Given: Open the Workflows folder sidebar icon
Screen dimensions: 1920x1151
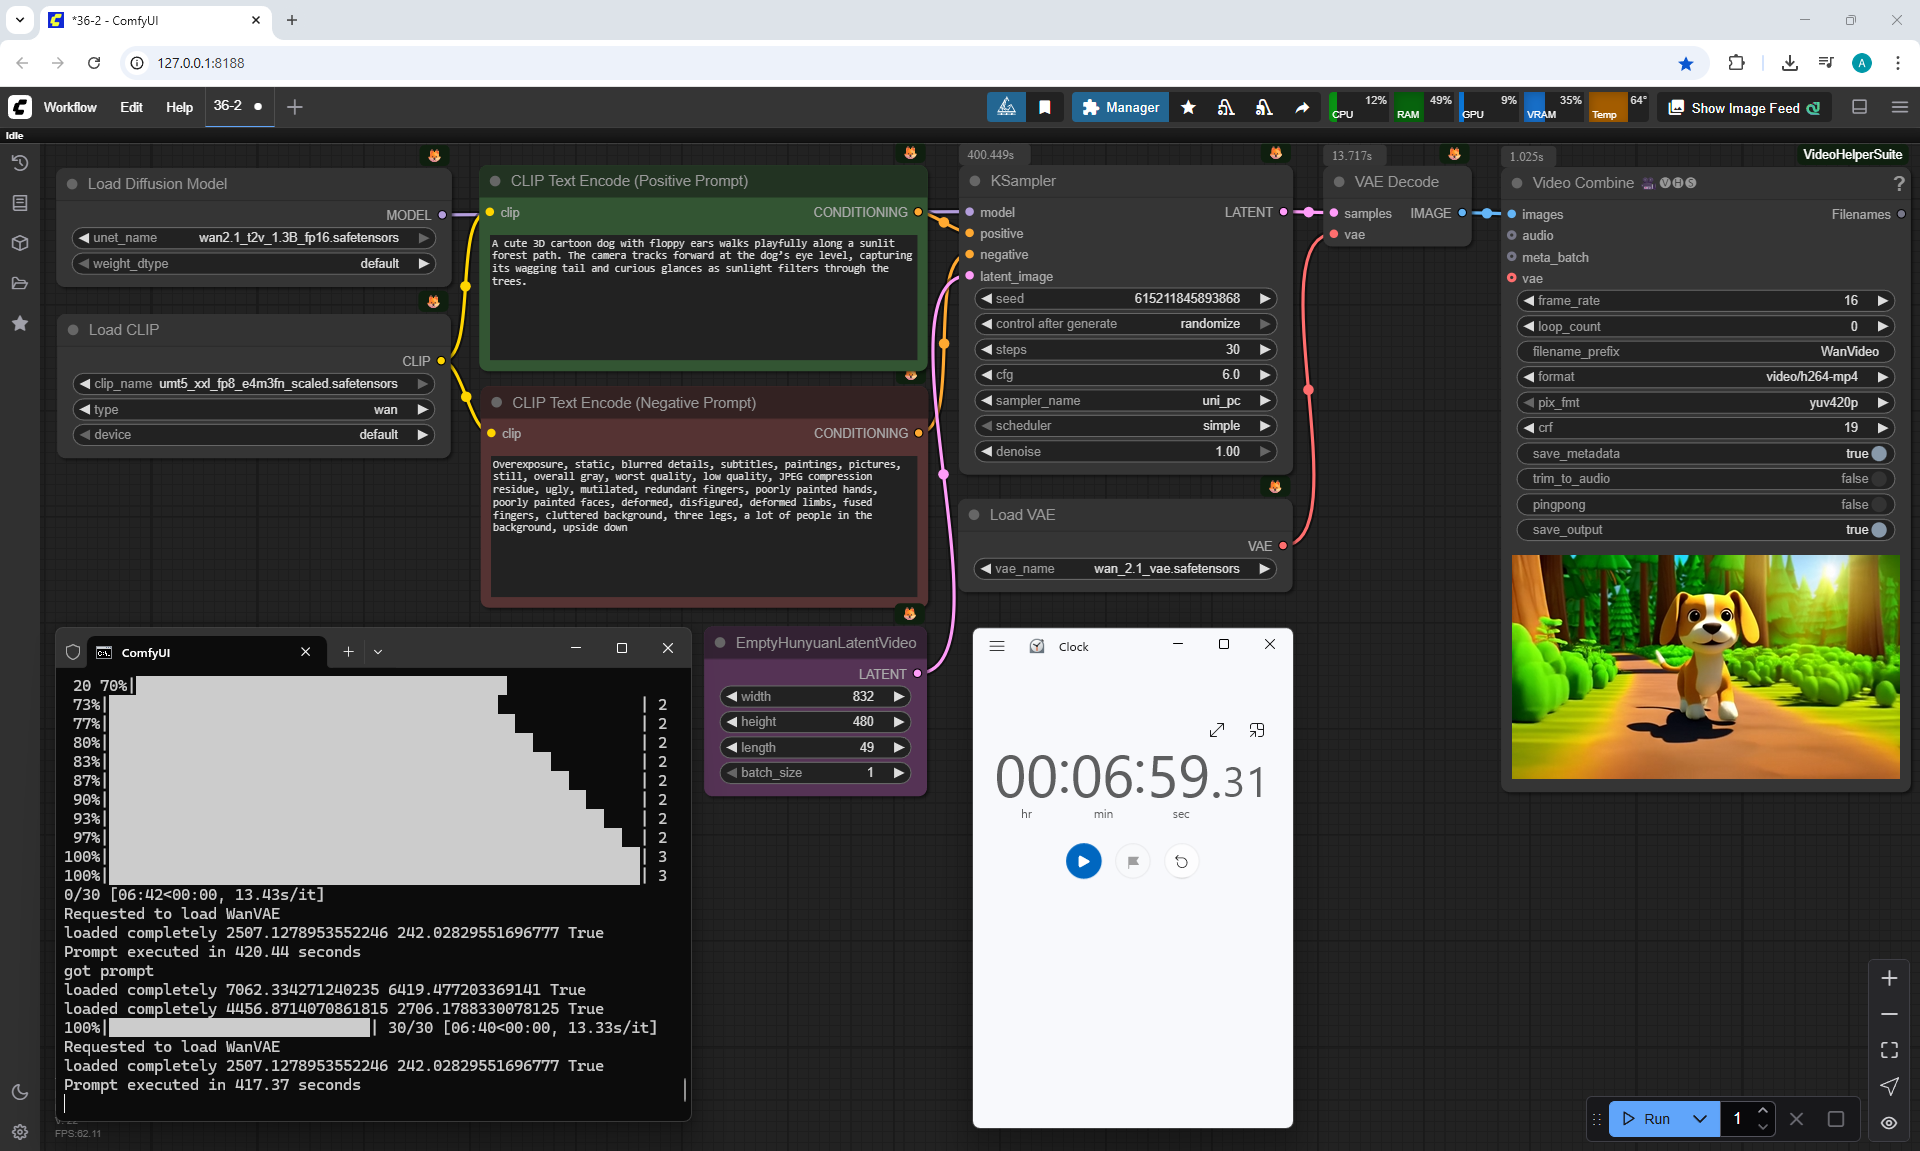Looking at the screenshot, I should click(x=20, y=283).
